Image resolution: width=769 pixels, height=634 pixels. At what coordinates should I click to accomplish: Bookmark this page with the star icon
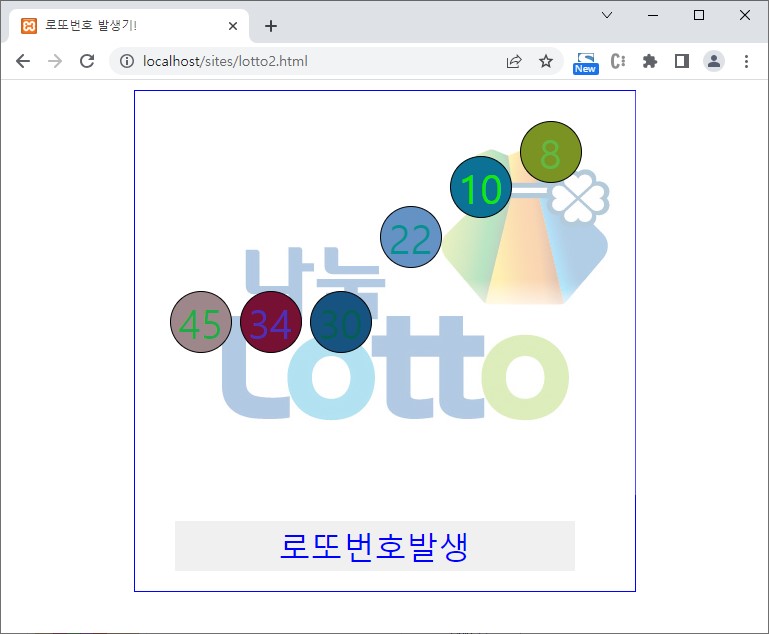546,61
